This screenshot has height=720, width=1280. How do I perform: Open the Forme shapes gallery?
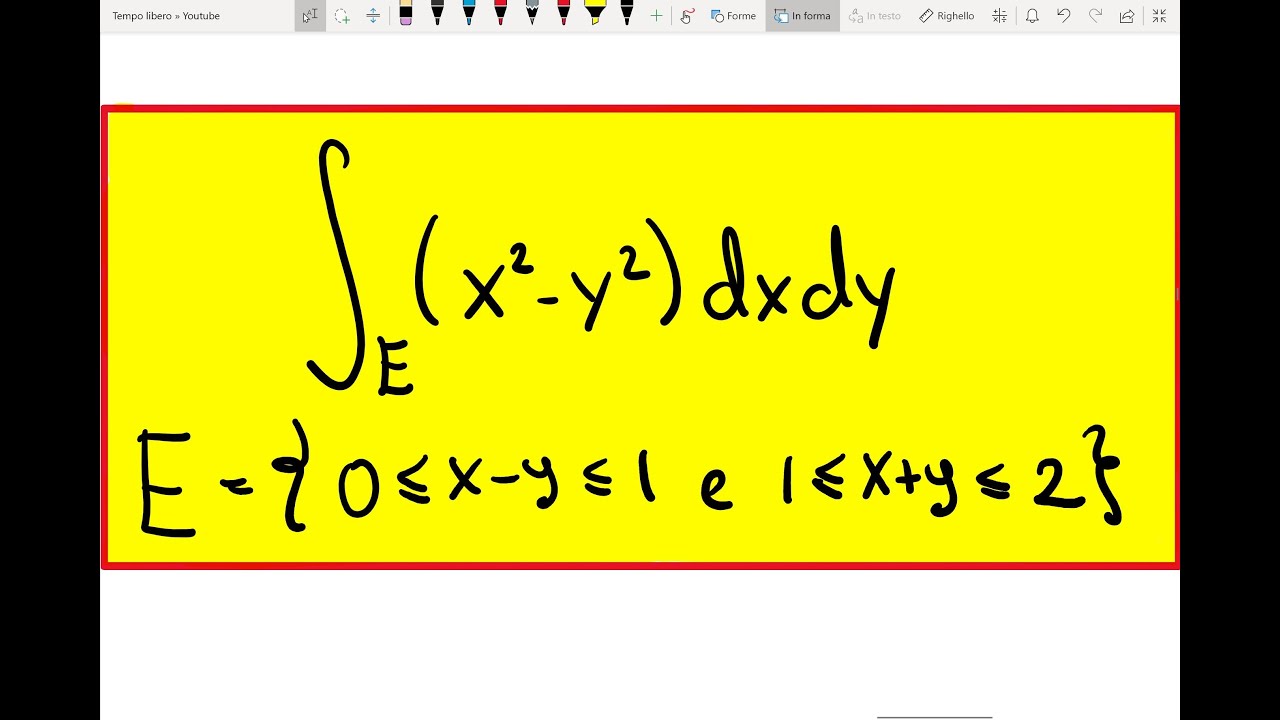pyautogui.click(x=733, y=16)
